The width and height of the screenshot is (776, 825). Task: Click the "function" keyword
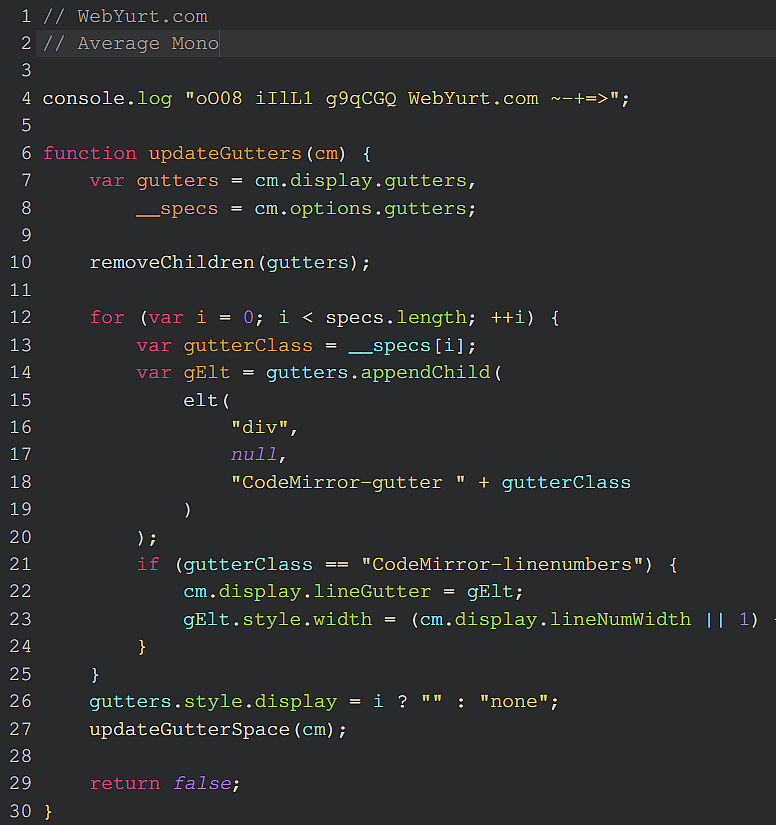tap(89, 153)
